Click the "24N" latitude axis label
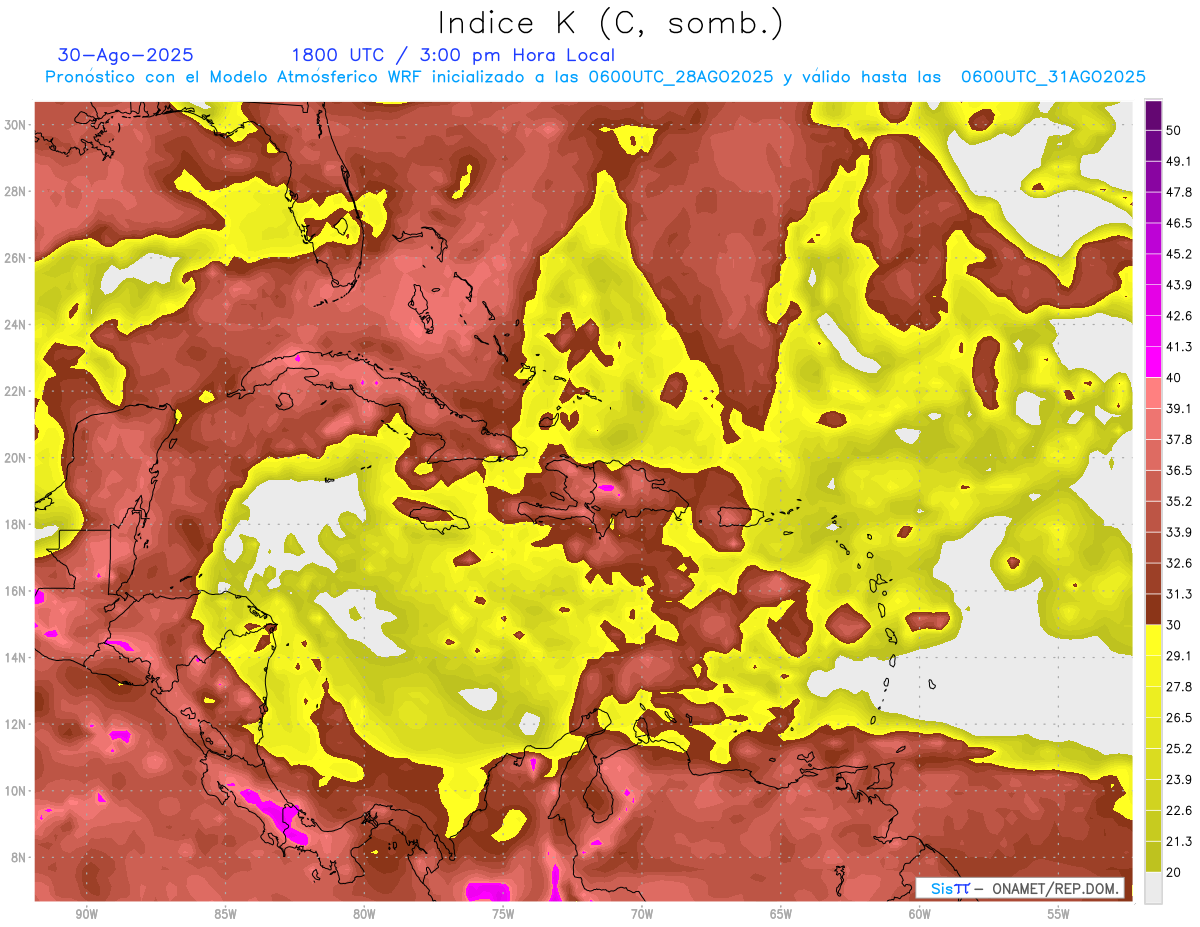Image resolution: width=1200 pixels, height=927 pixels. point(15,325)
